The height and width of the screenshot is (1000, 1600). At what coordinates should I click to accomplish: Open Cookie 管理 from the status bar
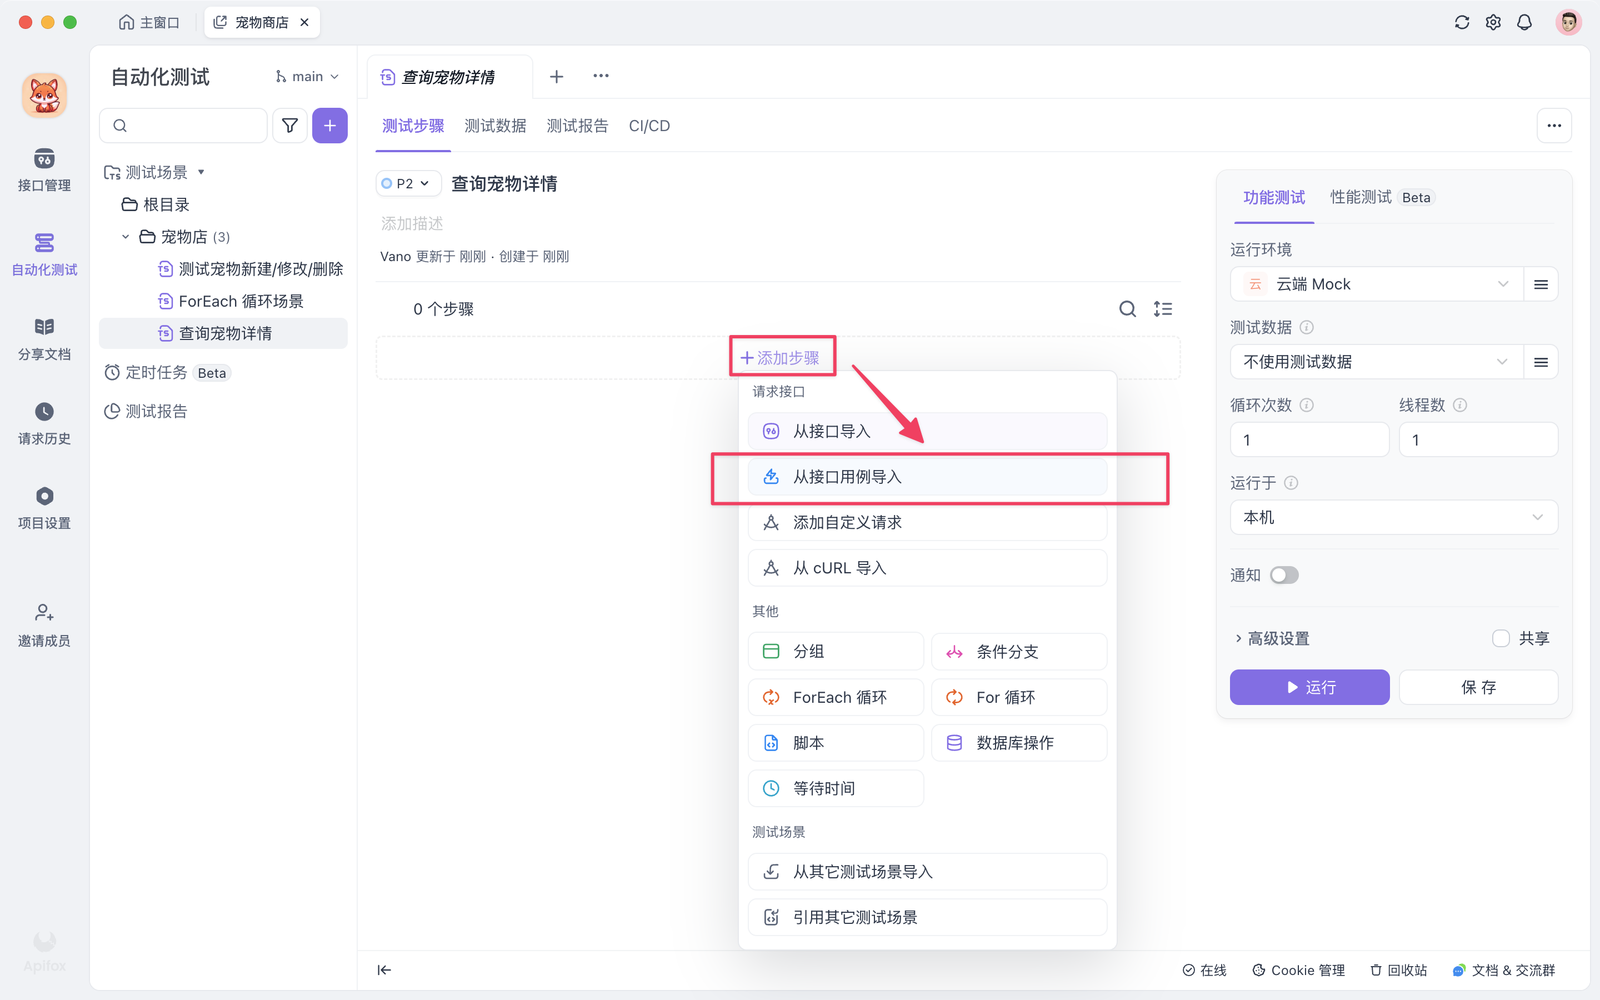coord(1297,969)
